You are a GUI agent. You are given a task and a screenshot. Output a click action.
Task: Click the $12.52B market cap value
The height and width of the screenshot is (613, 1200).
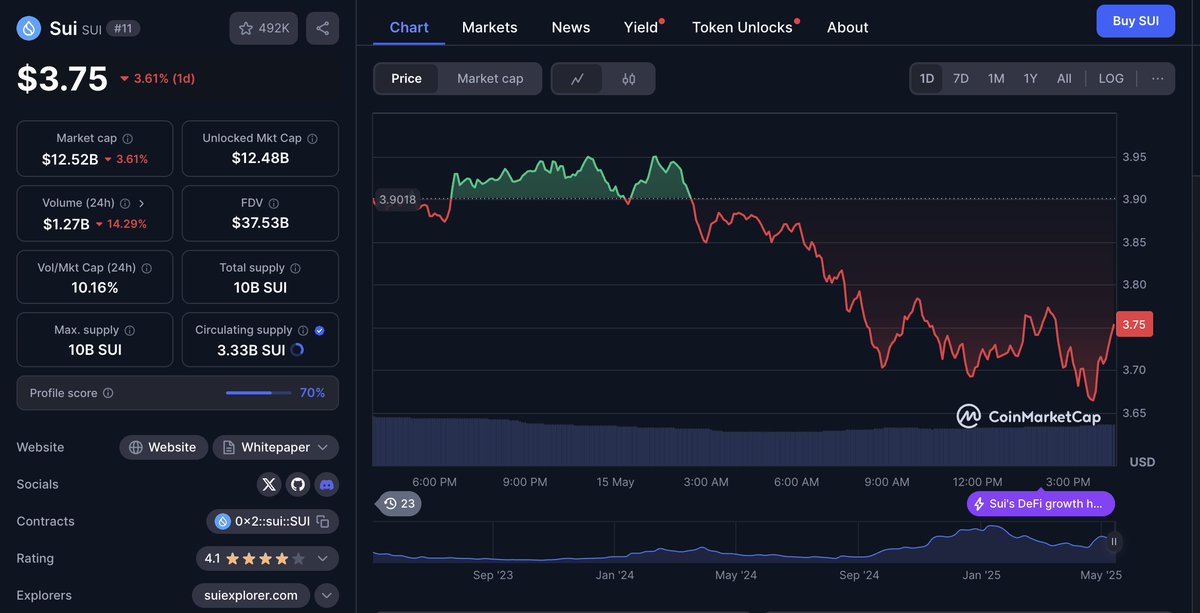tap(70, 159)
